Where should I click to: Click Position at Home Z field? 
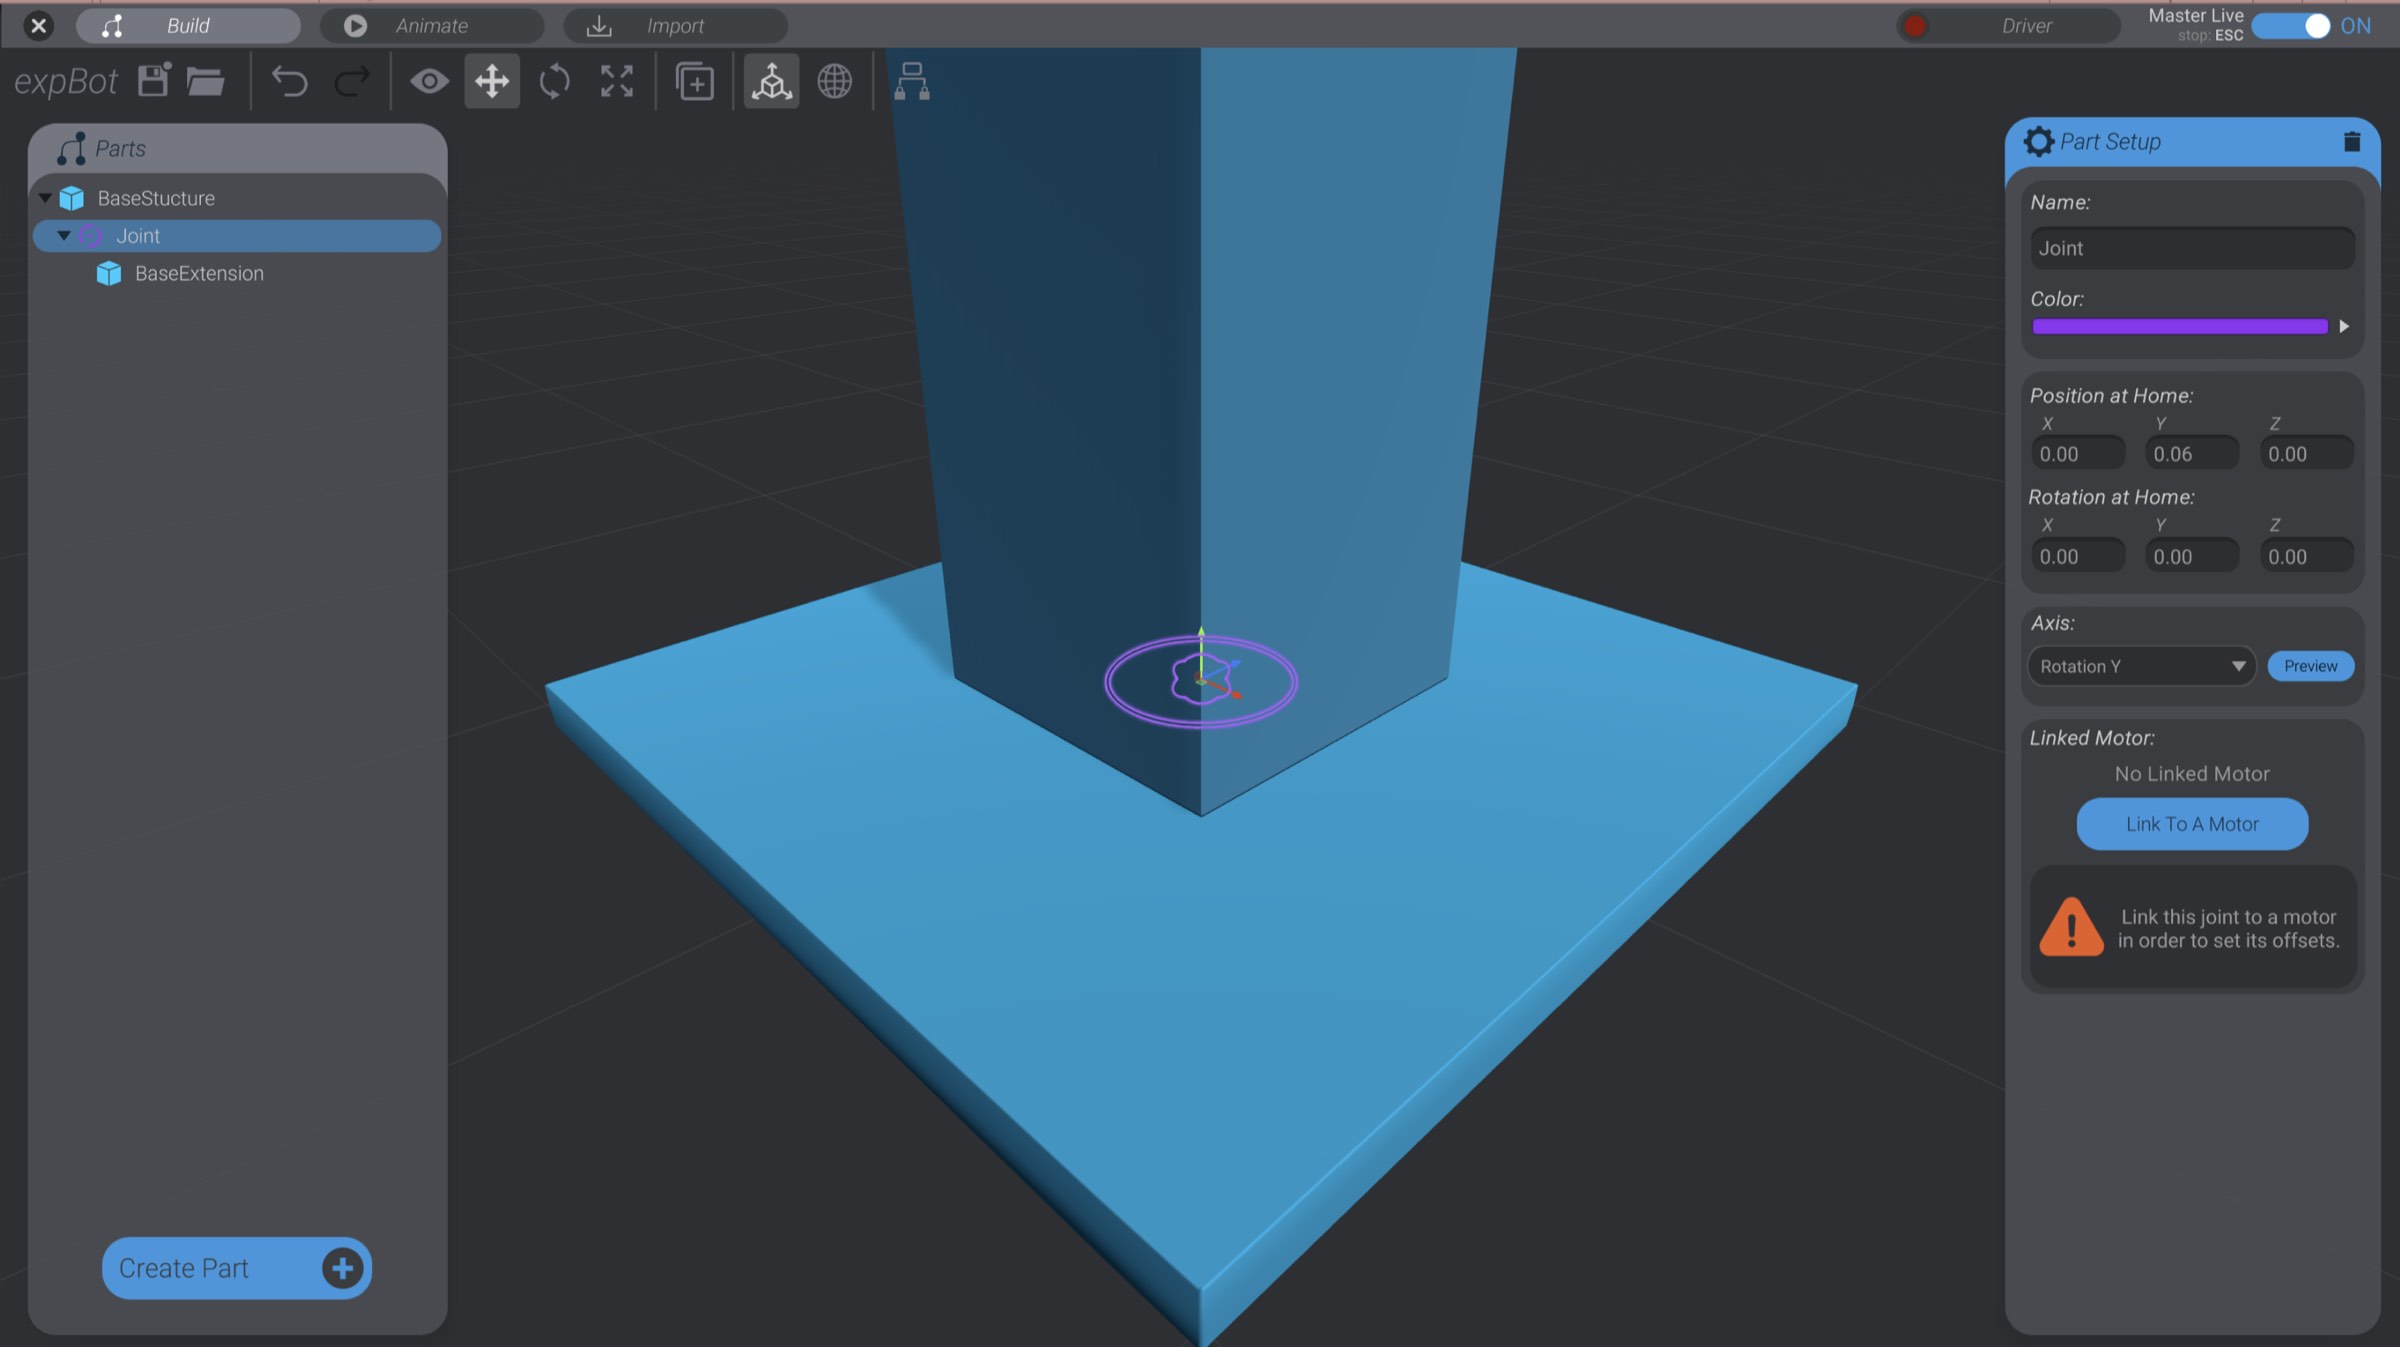pyautogui.click(x=2307, y=454)
